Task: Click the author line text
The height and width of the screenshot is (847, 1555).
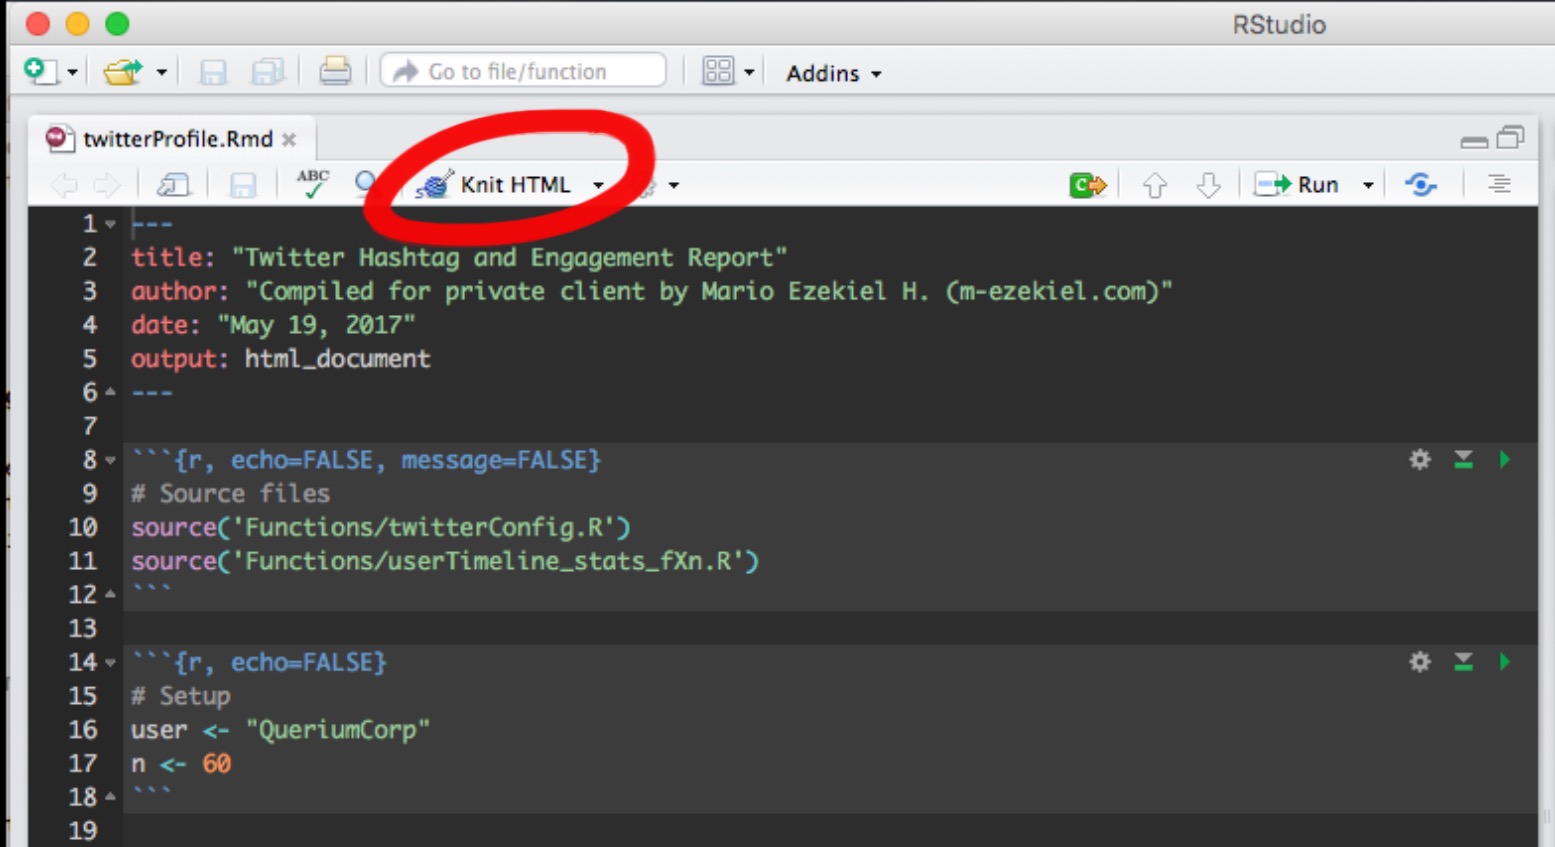Action: coord(651,292)
